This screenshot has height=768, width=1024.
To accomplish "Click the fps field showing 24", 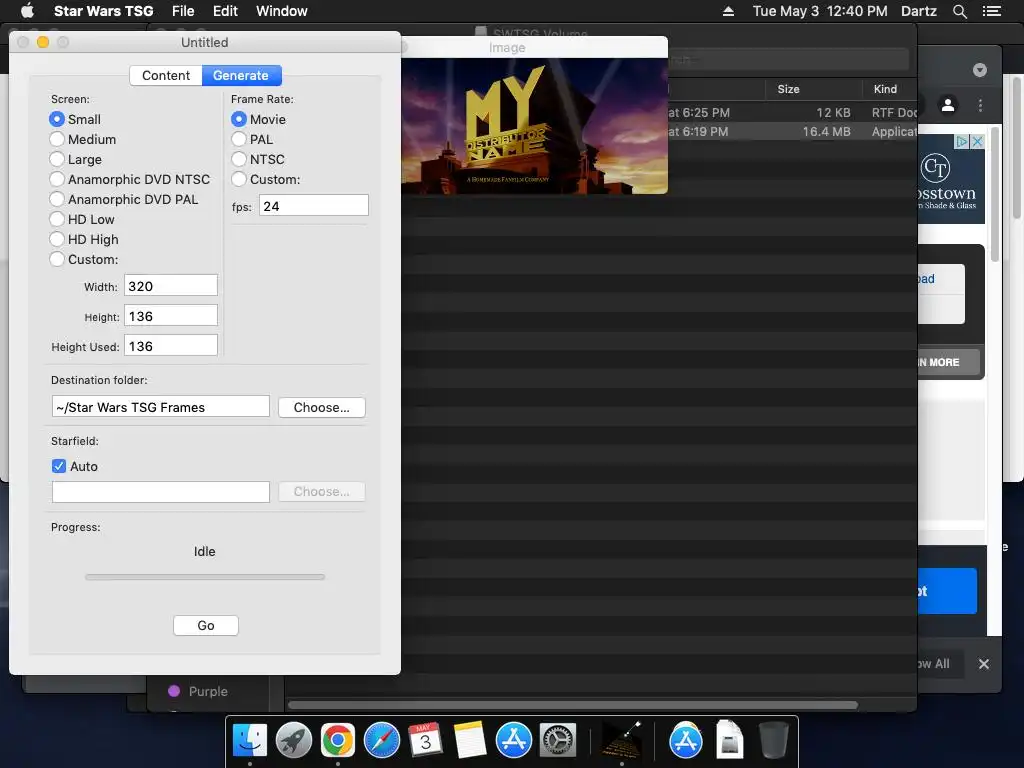I will coord(313,206).
